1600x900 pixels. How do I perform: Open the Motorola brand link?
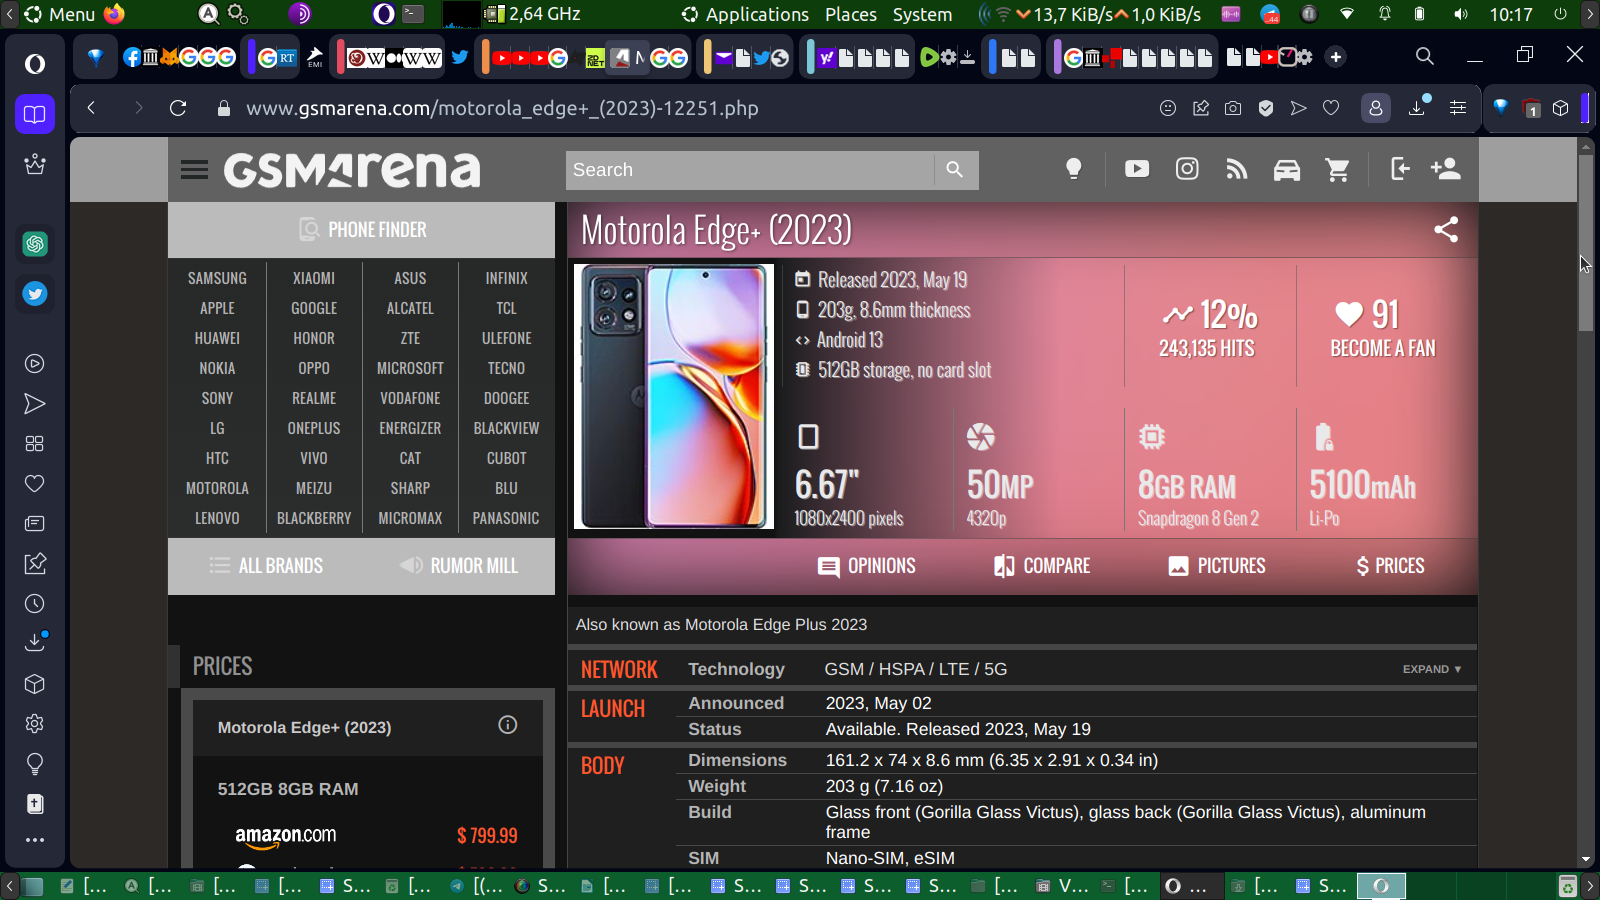217,489
